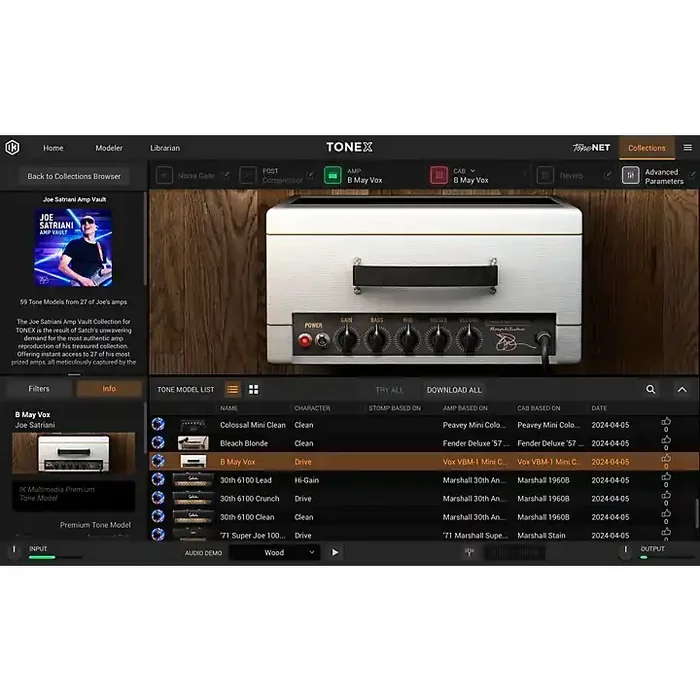
Task: Toggle the green AMP module
Action: pyautogui.click(x=333, y=175)
